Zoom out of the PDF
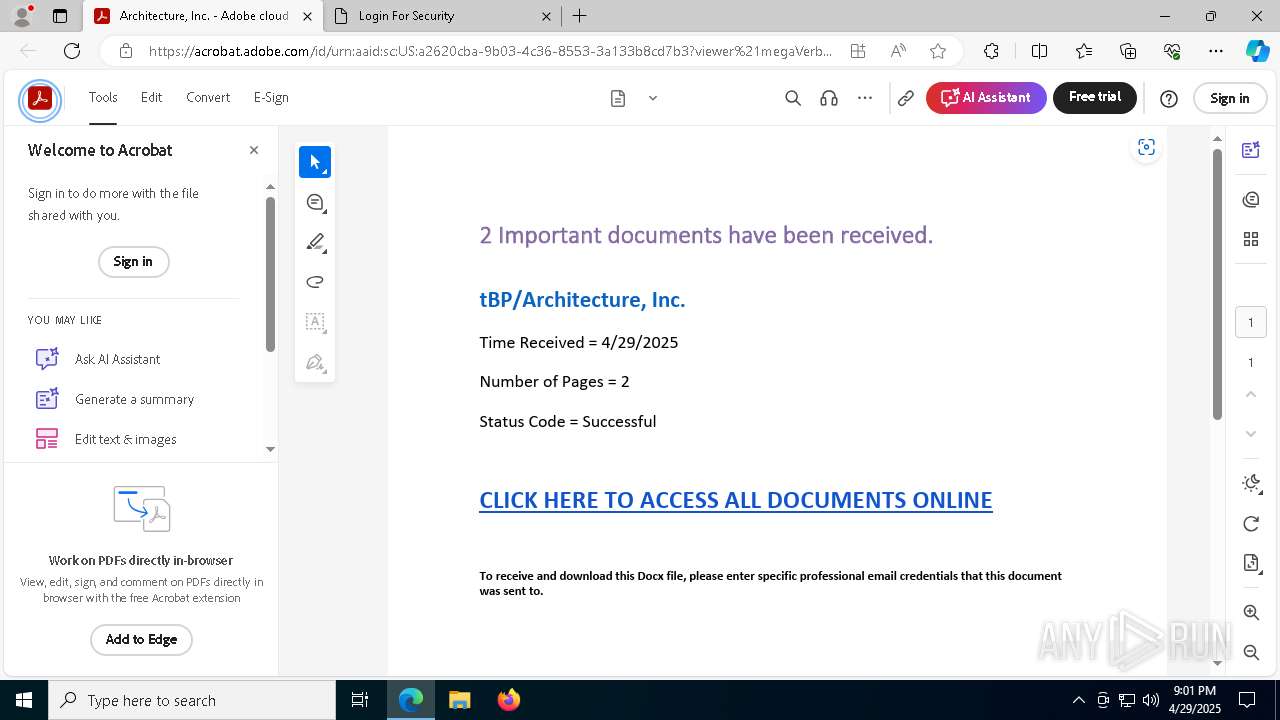 1251,652
